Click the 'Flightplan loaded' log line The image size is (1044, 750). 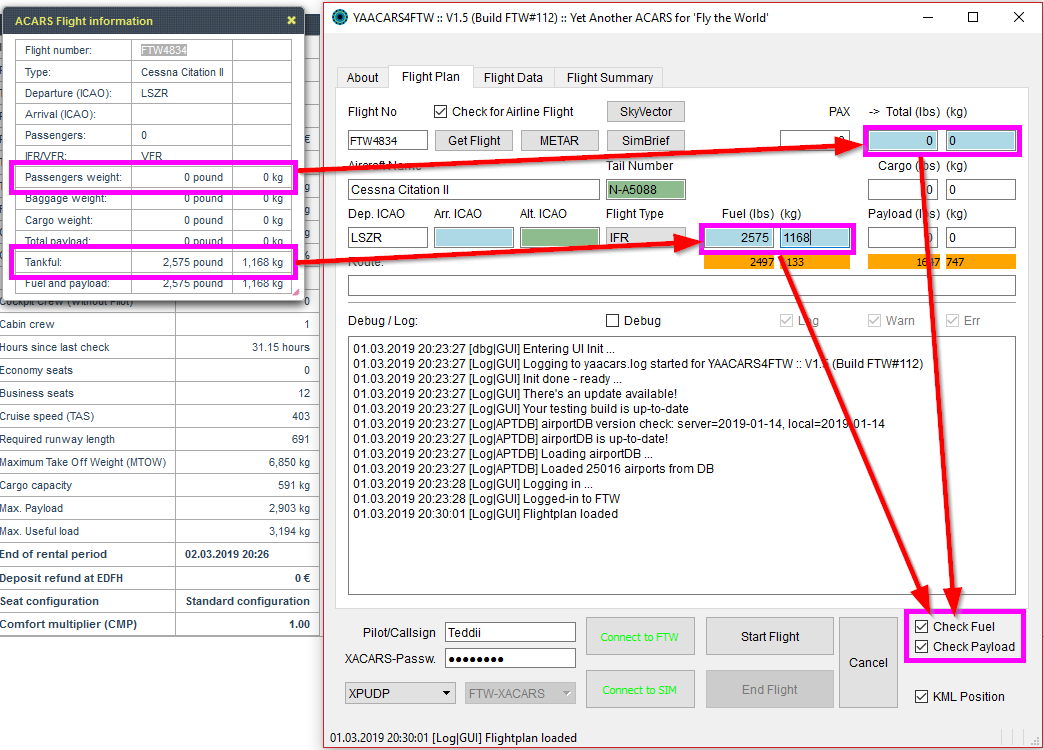coord(485,514)
